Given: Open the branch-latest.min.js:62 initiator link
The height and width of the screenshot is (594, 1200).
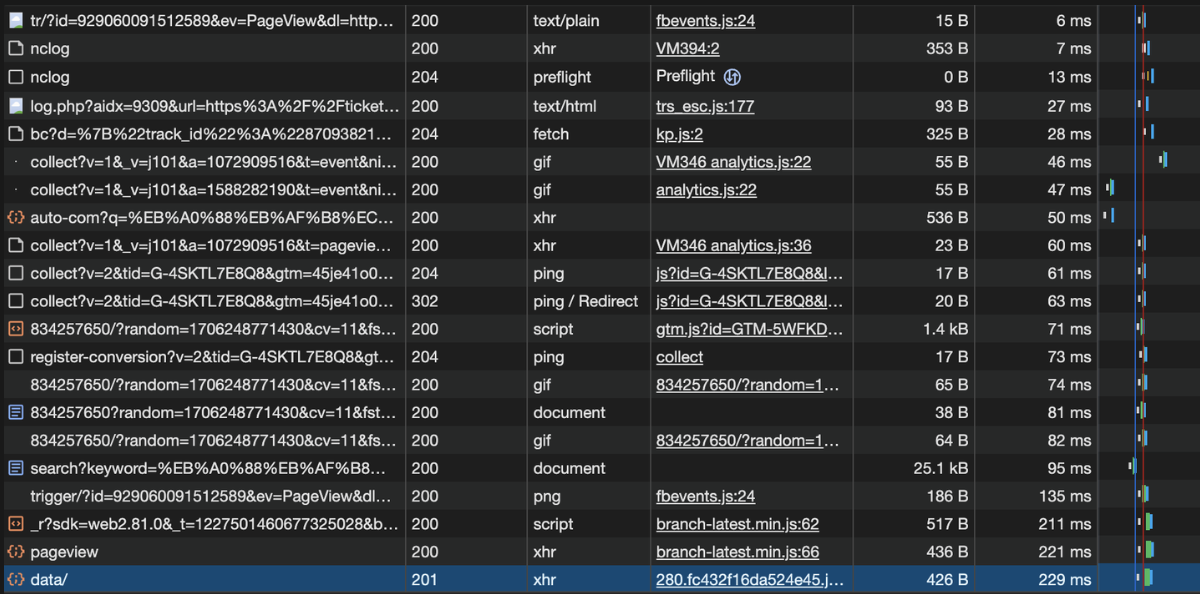Looking at the screenshot, I should (x=738, y=524).
